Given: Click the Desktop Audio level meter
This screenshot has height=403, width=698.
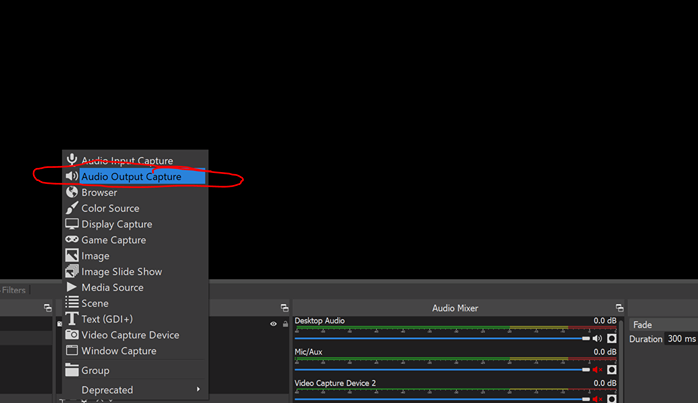Looking at the screenshot, I should [x=456, y=329].
